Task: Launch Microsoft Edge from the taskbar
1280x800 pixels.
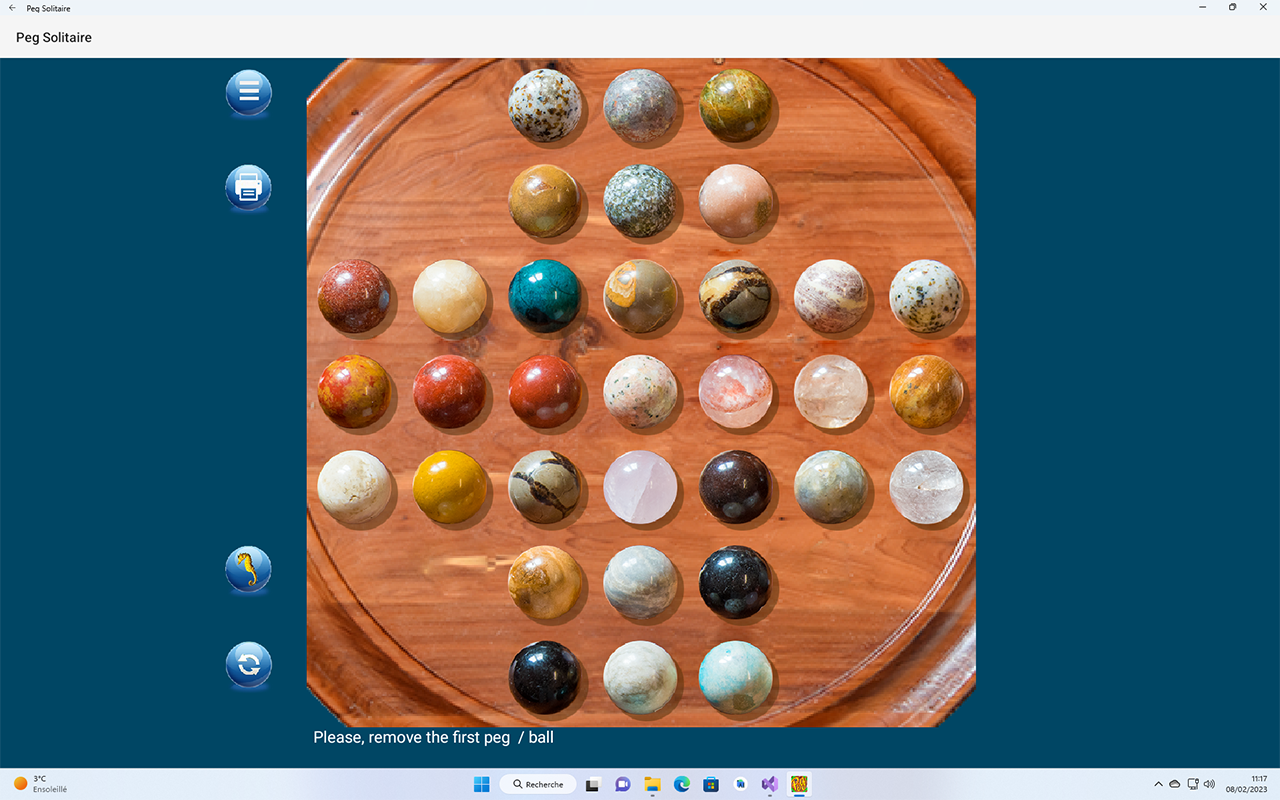Action: [682, 784]
